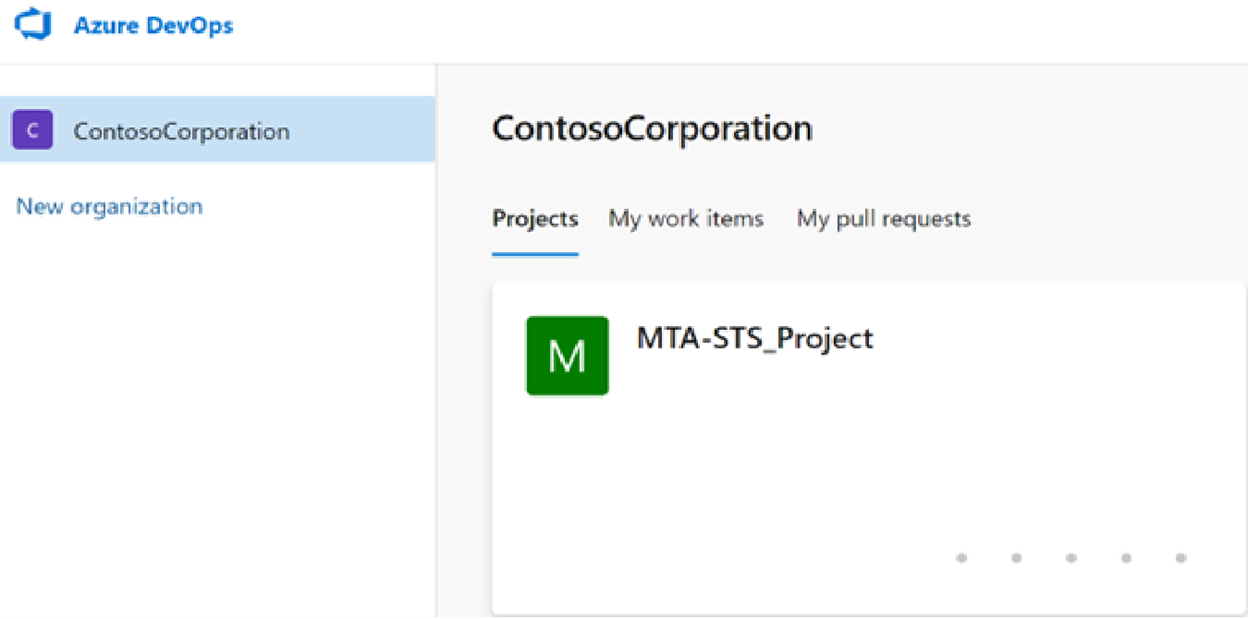Go to the My pull requests tab

883,218
